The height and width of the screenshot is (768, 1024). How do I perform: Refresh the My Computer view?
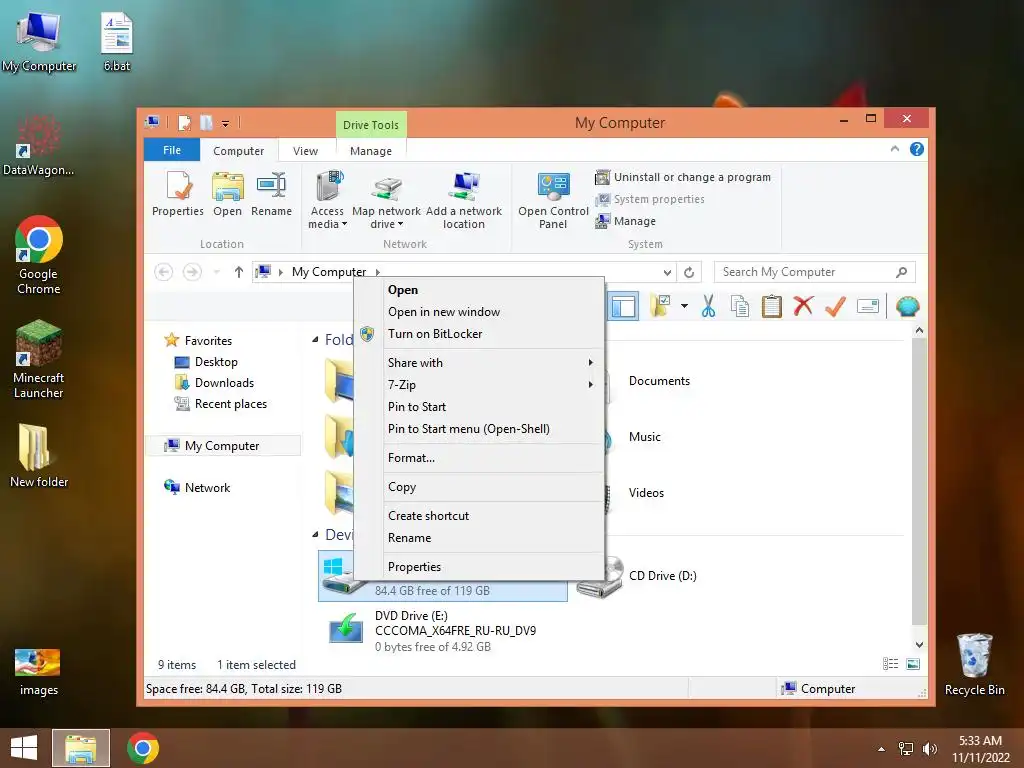tap(689, 272)
